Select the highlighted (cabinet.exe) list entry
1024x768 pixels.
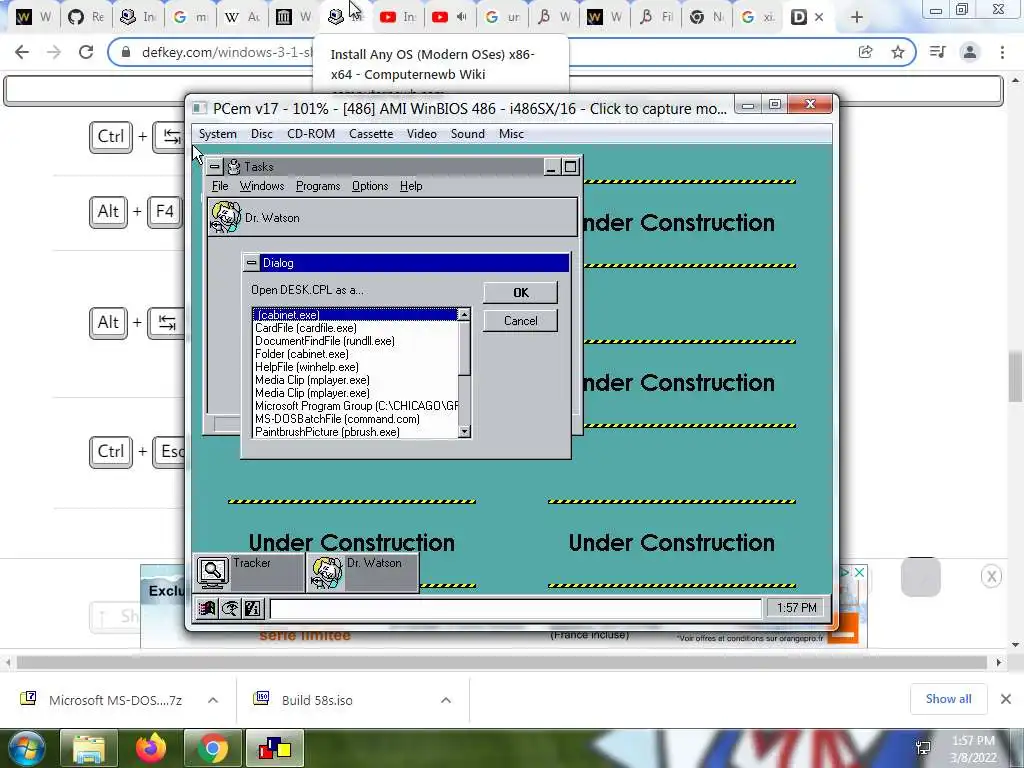click(355, 315)
